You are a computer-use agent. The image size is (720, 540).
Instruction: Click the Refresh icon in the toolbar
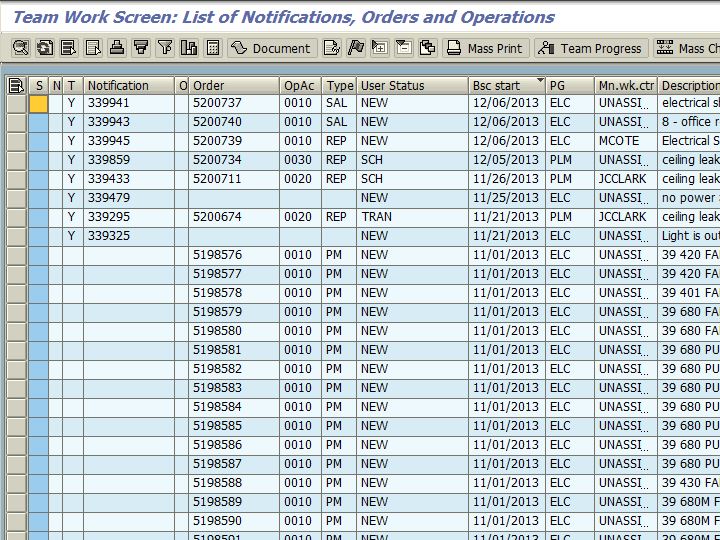(45, 48)
